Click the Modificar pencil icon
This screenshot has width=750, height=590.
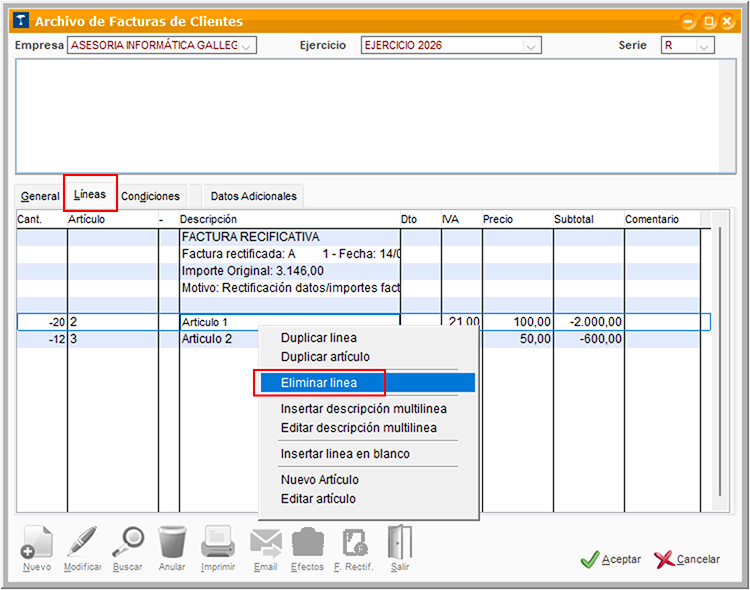(x=82, y=542)
